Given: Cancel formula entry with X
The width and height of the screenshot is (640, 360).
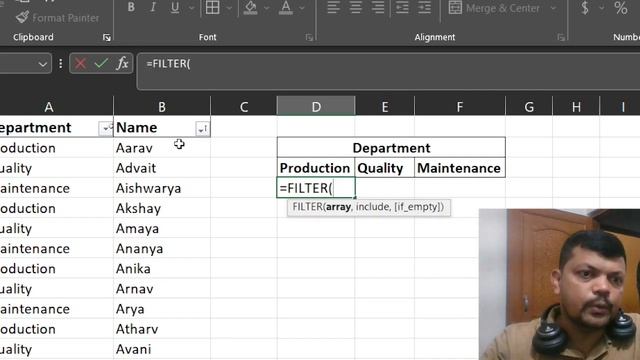Looking at the screenshot, I should (80, 63).
